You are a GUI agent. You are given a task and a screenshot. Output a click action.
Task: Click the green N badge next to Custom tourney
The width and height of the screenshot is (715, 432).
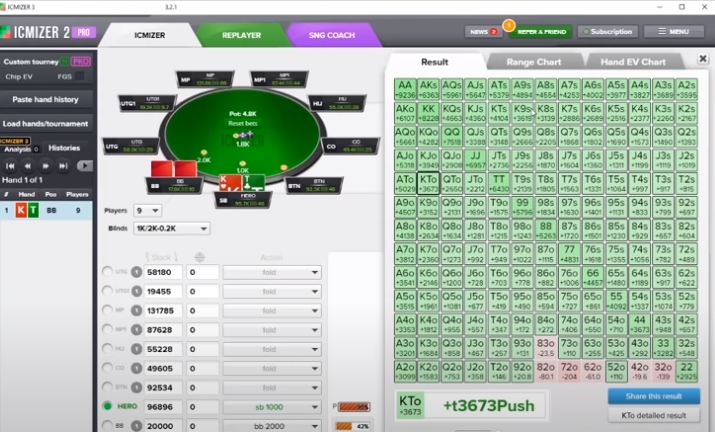click(65, 61)
